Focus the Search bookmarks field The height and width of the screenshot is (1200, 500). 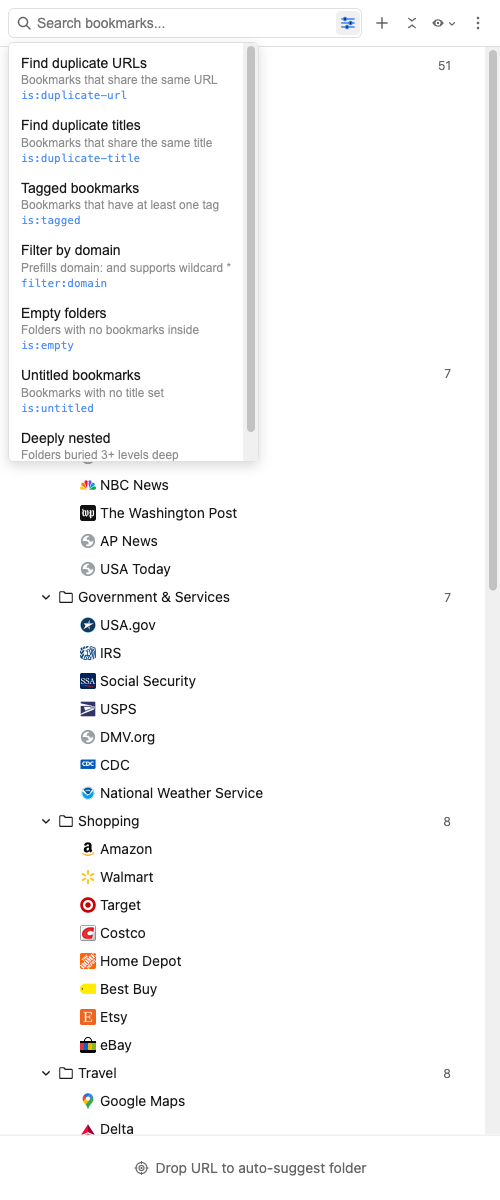pyautogui.click(x=185, y=23)
